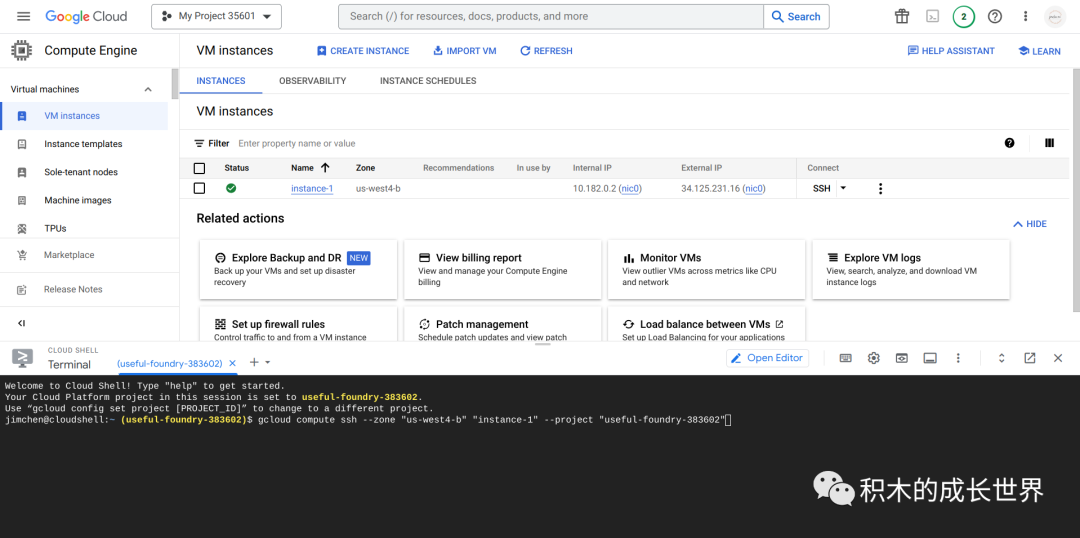This screenshot has height=538, width=1080.
Task: Switch to the Observability tab
Action: click(x=313, y=81)
